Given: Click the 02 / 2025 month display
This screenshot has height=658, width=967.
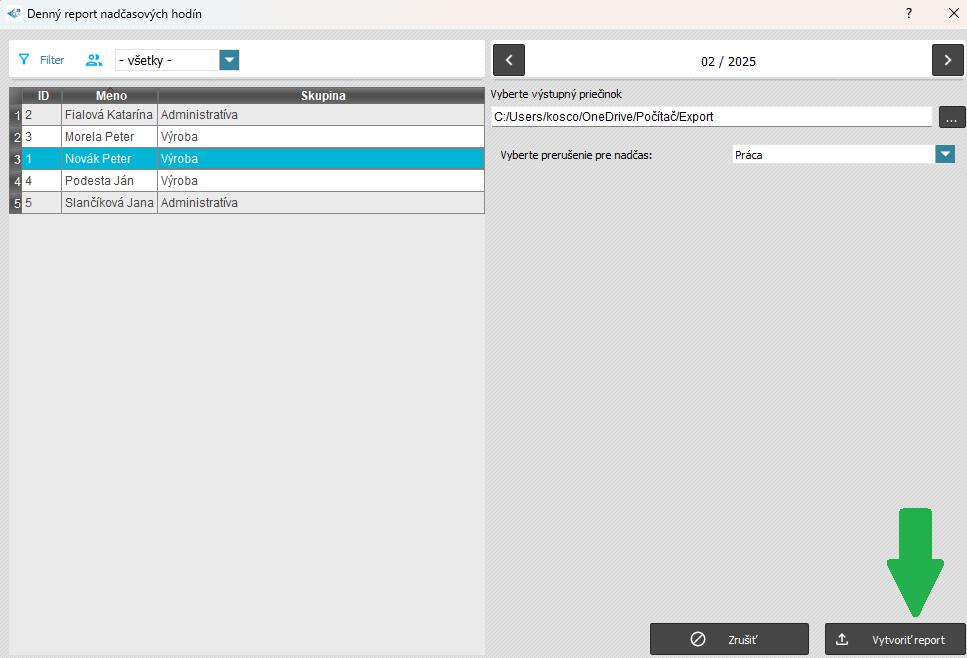Looking at the screenshot, I should (728, 61).
